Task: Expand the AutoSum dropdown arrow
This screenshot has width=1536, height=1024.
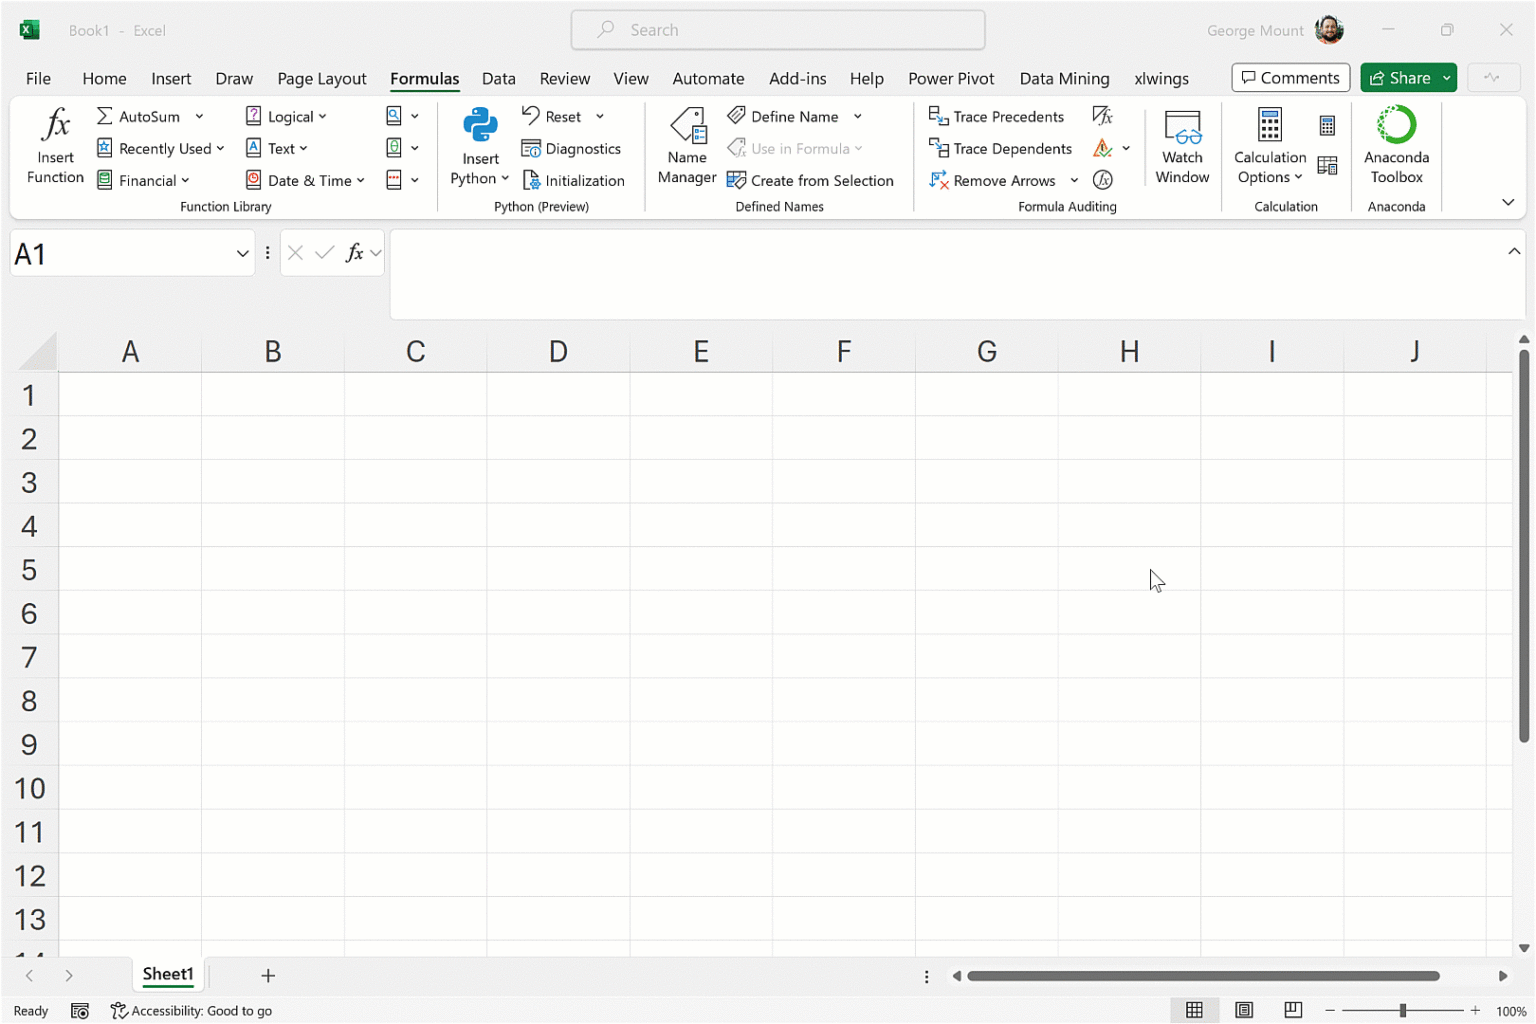Action: tap(200, 117)
